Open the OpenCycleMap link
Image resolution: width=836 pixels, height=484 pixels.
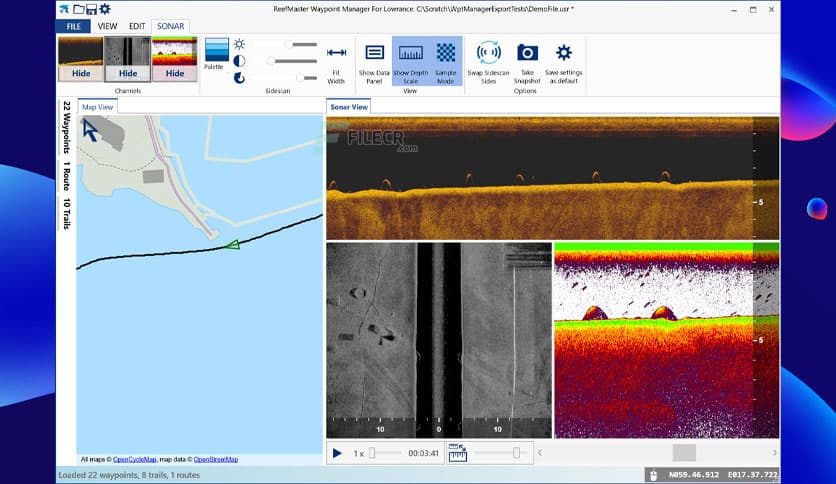(134, 459)
